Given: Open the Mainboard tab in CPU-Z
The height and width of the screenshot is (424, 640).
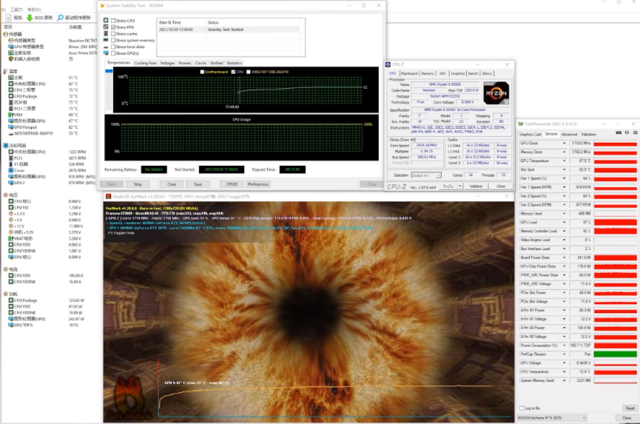Looking at the screenshot, I should 410,73.
